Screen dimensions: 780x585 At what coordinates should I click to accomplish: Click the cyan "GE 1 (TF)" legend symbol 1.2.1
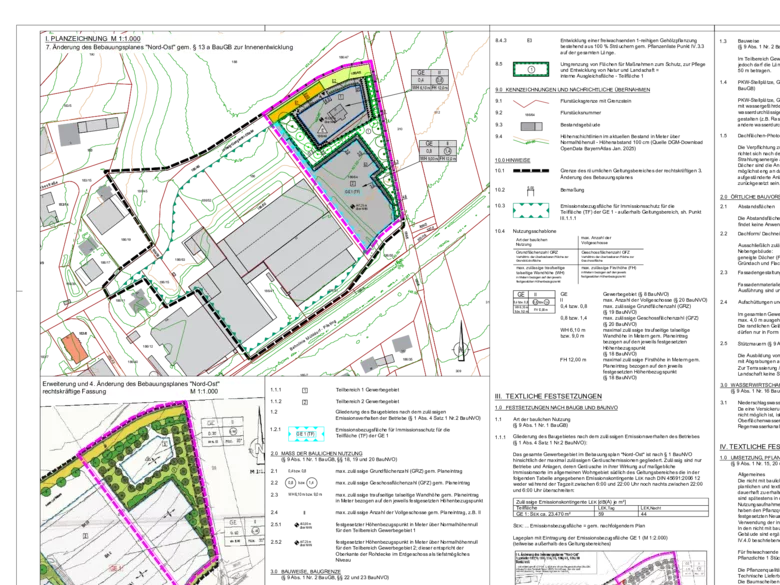(x=306, y=434)
